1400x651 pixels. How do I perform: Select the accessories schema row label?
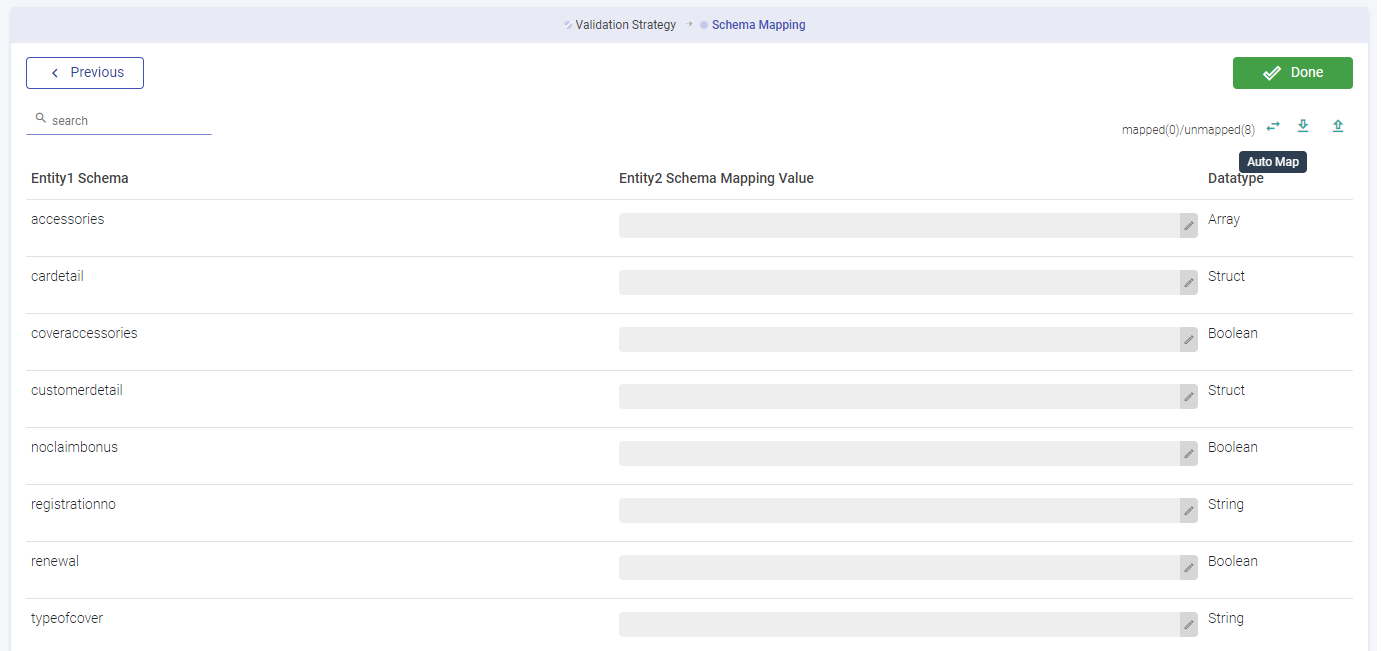click(x=68, y=219)
